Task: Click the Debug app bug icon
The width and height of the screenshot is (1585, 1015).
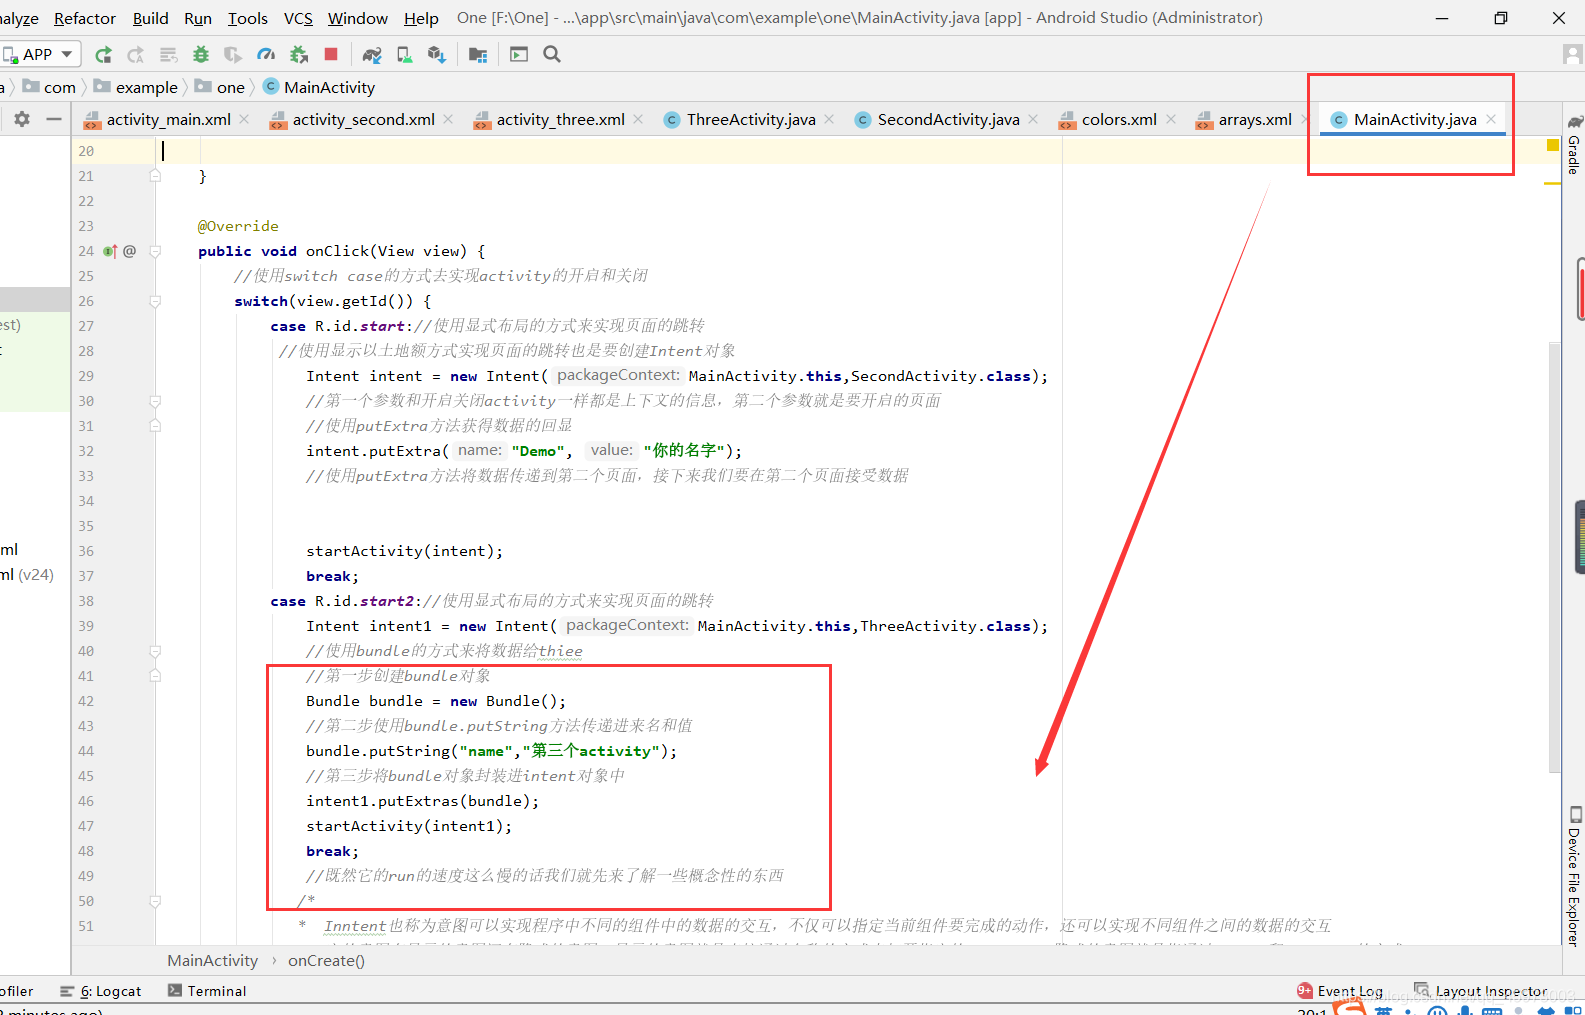Action: tap(201, 54)
